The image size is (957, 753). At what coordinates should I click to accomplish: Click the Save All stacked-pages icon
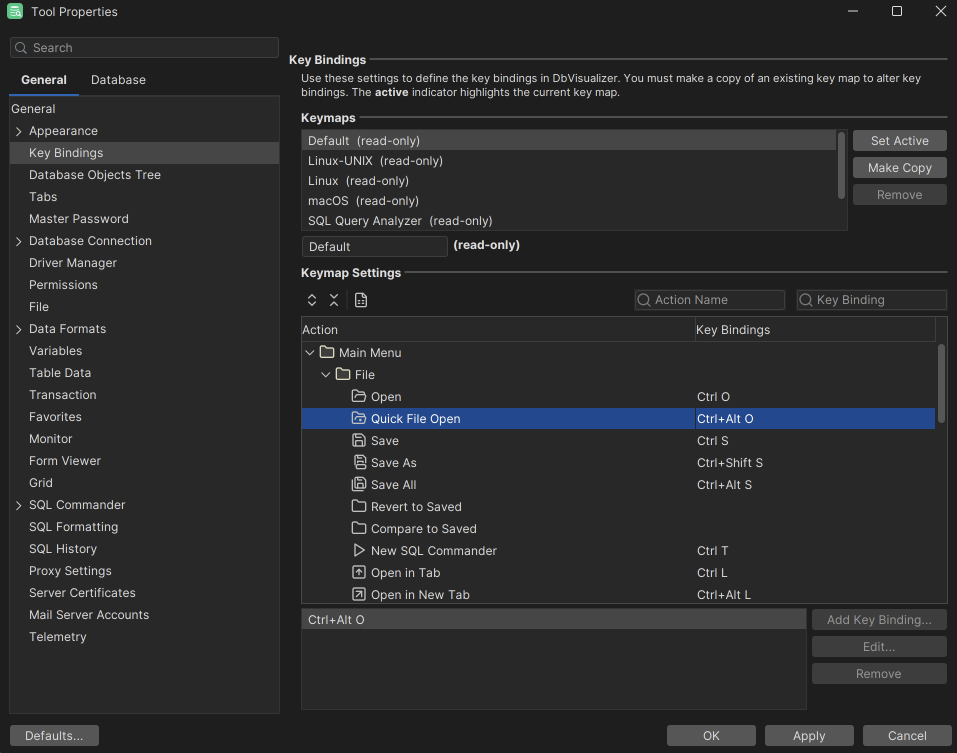pos(358,484)
